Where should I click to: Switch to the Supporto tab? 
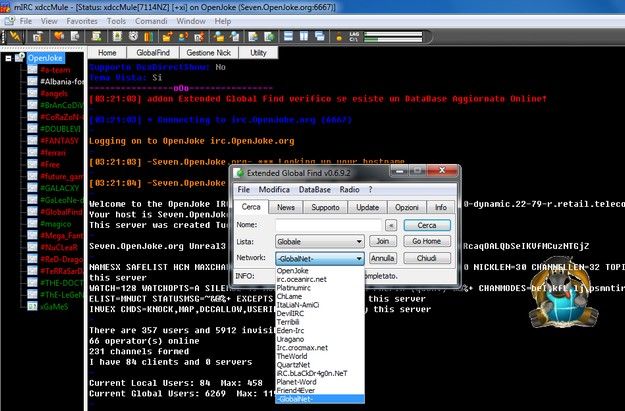click(x=324, y=207)
